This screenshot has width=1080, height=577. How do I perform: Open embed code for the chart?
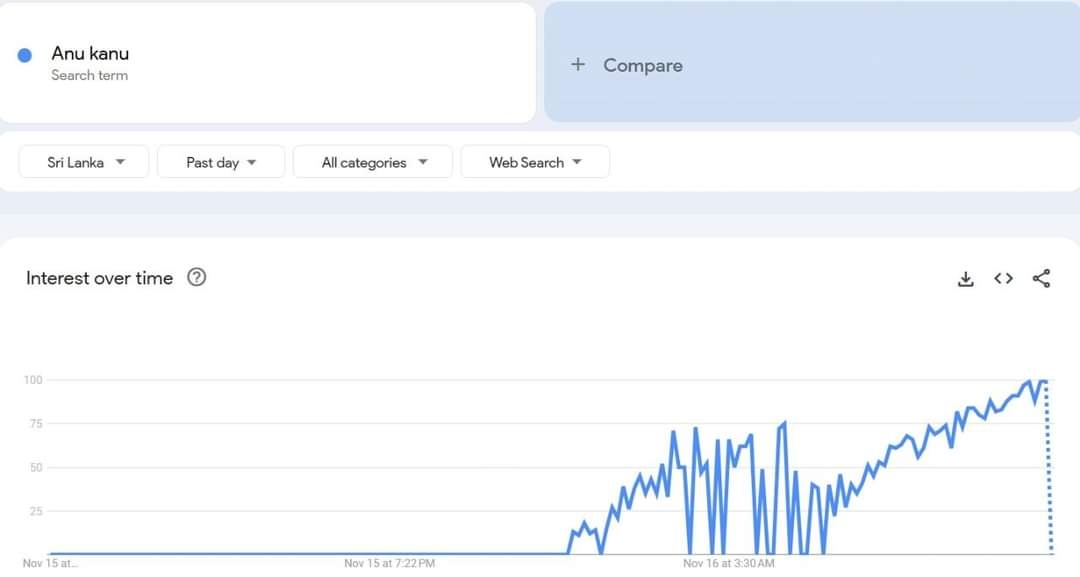coord(1004,278)
